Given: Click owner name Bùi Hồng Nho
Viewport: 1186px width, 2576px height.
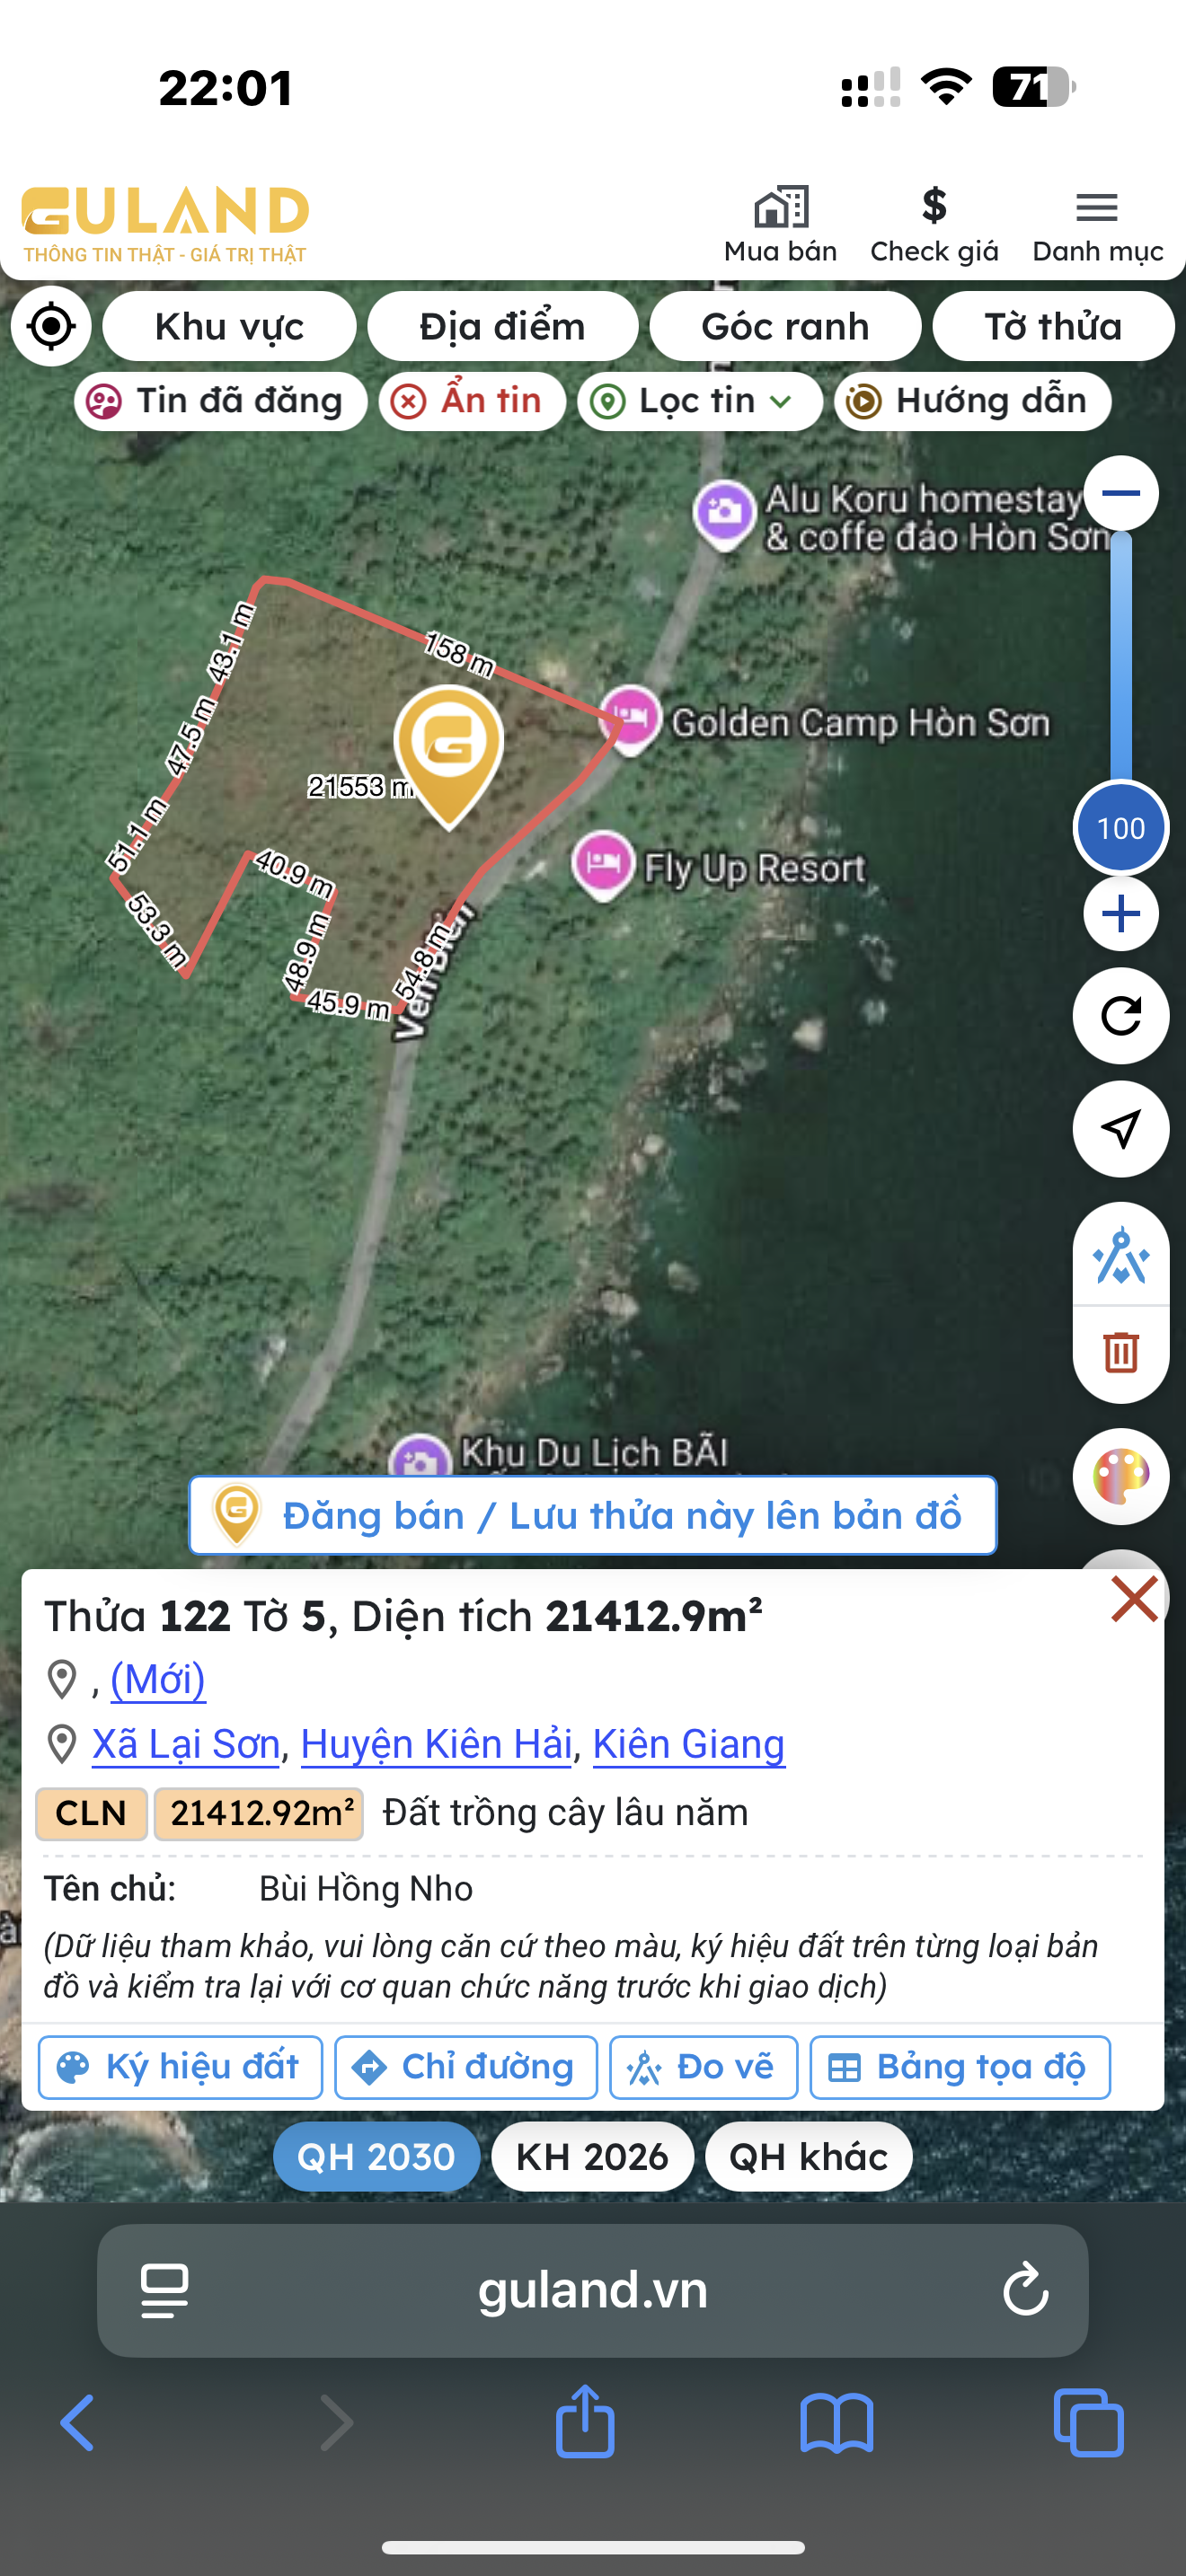Looking at the screenshot, I should coord(366,1889).
